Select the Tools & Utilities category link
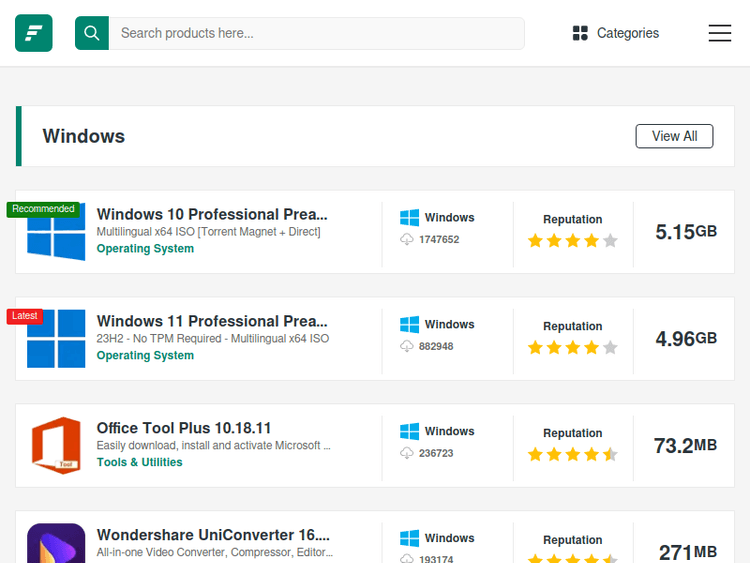 pyautogui.click(x=139, y=463)
